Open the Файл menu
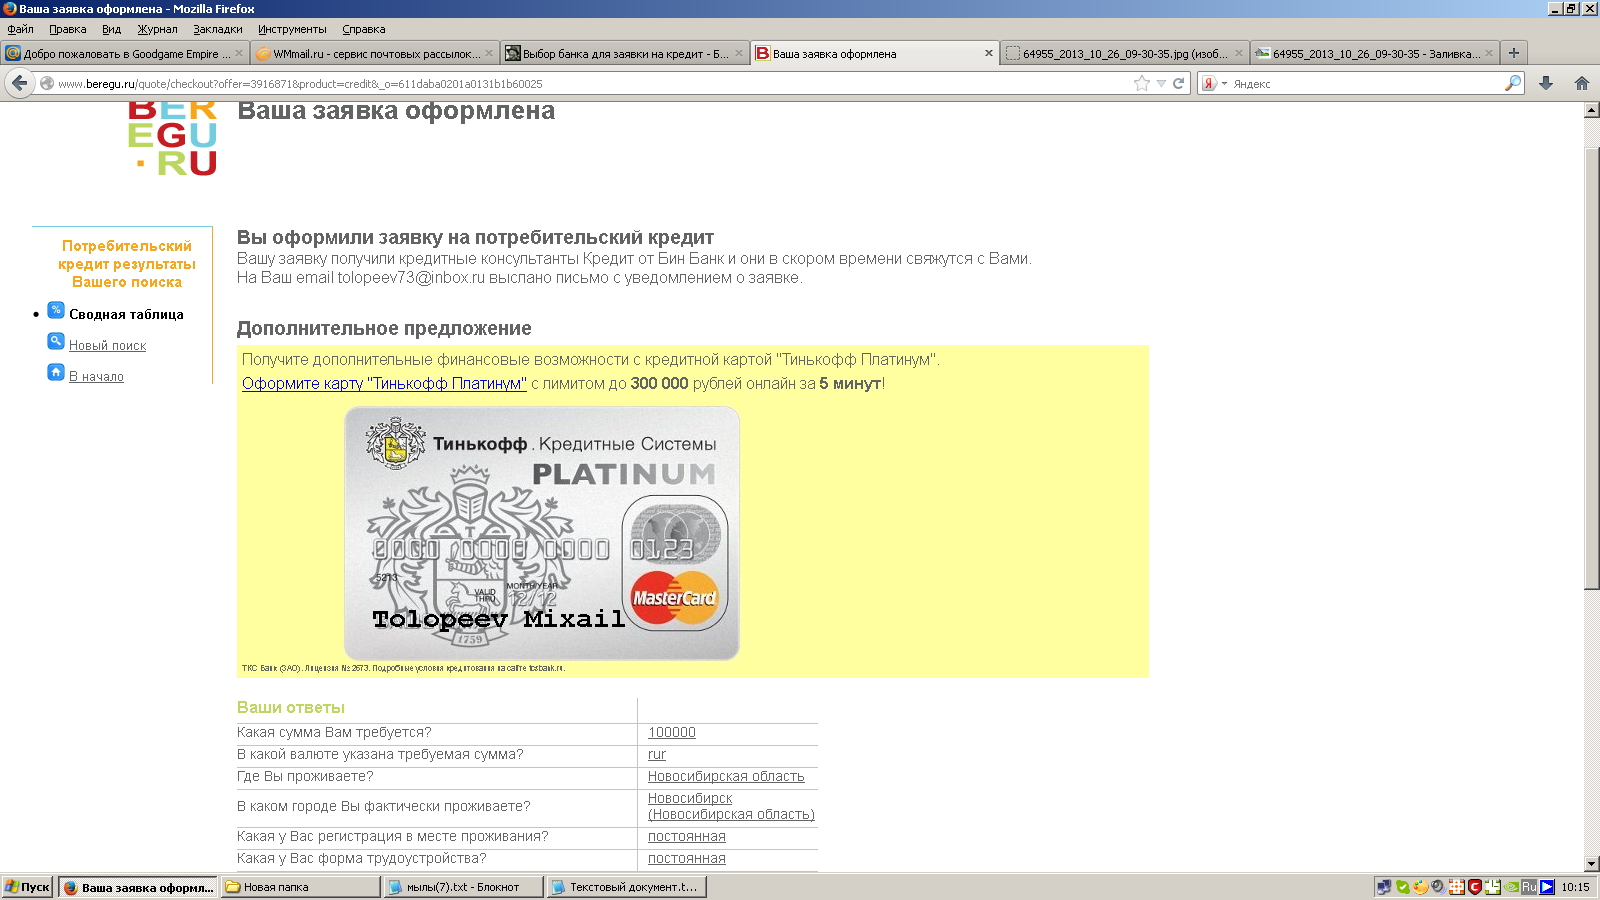Image resolution: width=1600 pixels, height=900 pixels. click(x=20, y=29)
